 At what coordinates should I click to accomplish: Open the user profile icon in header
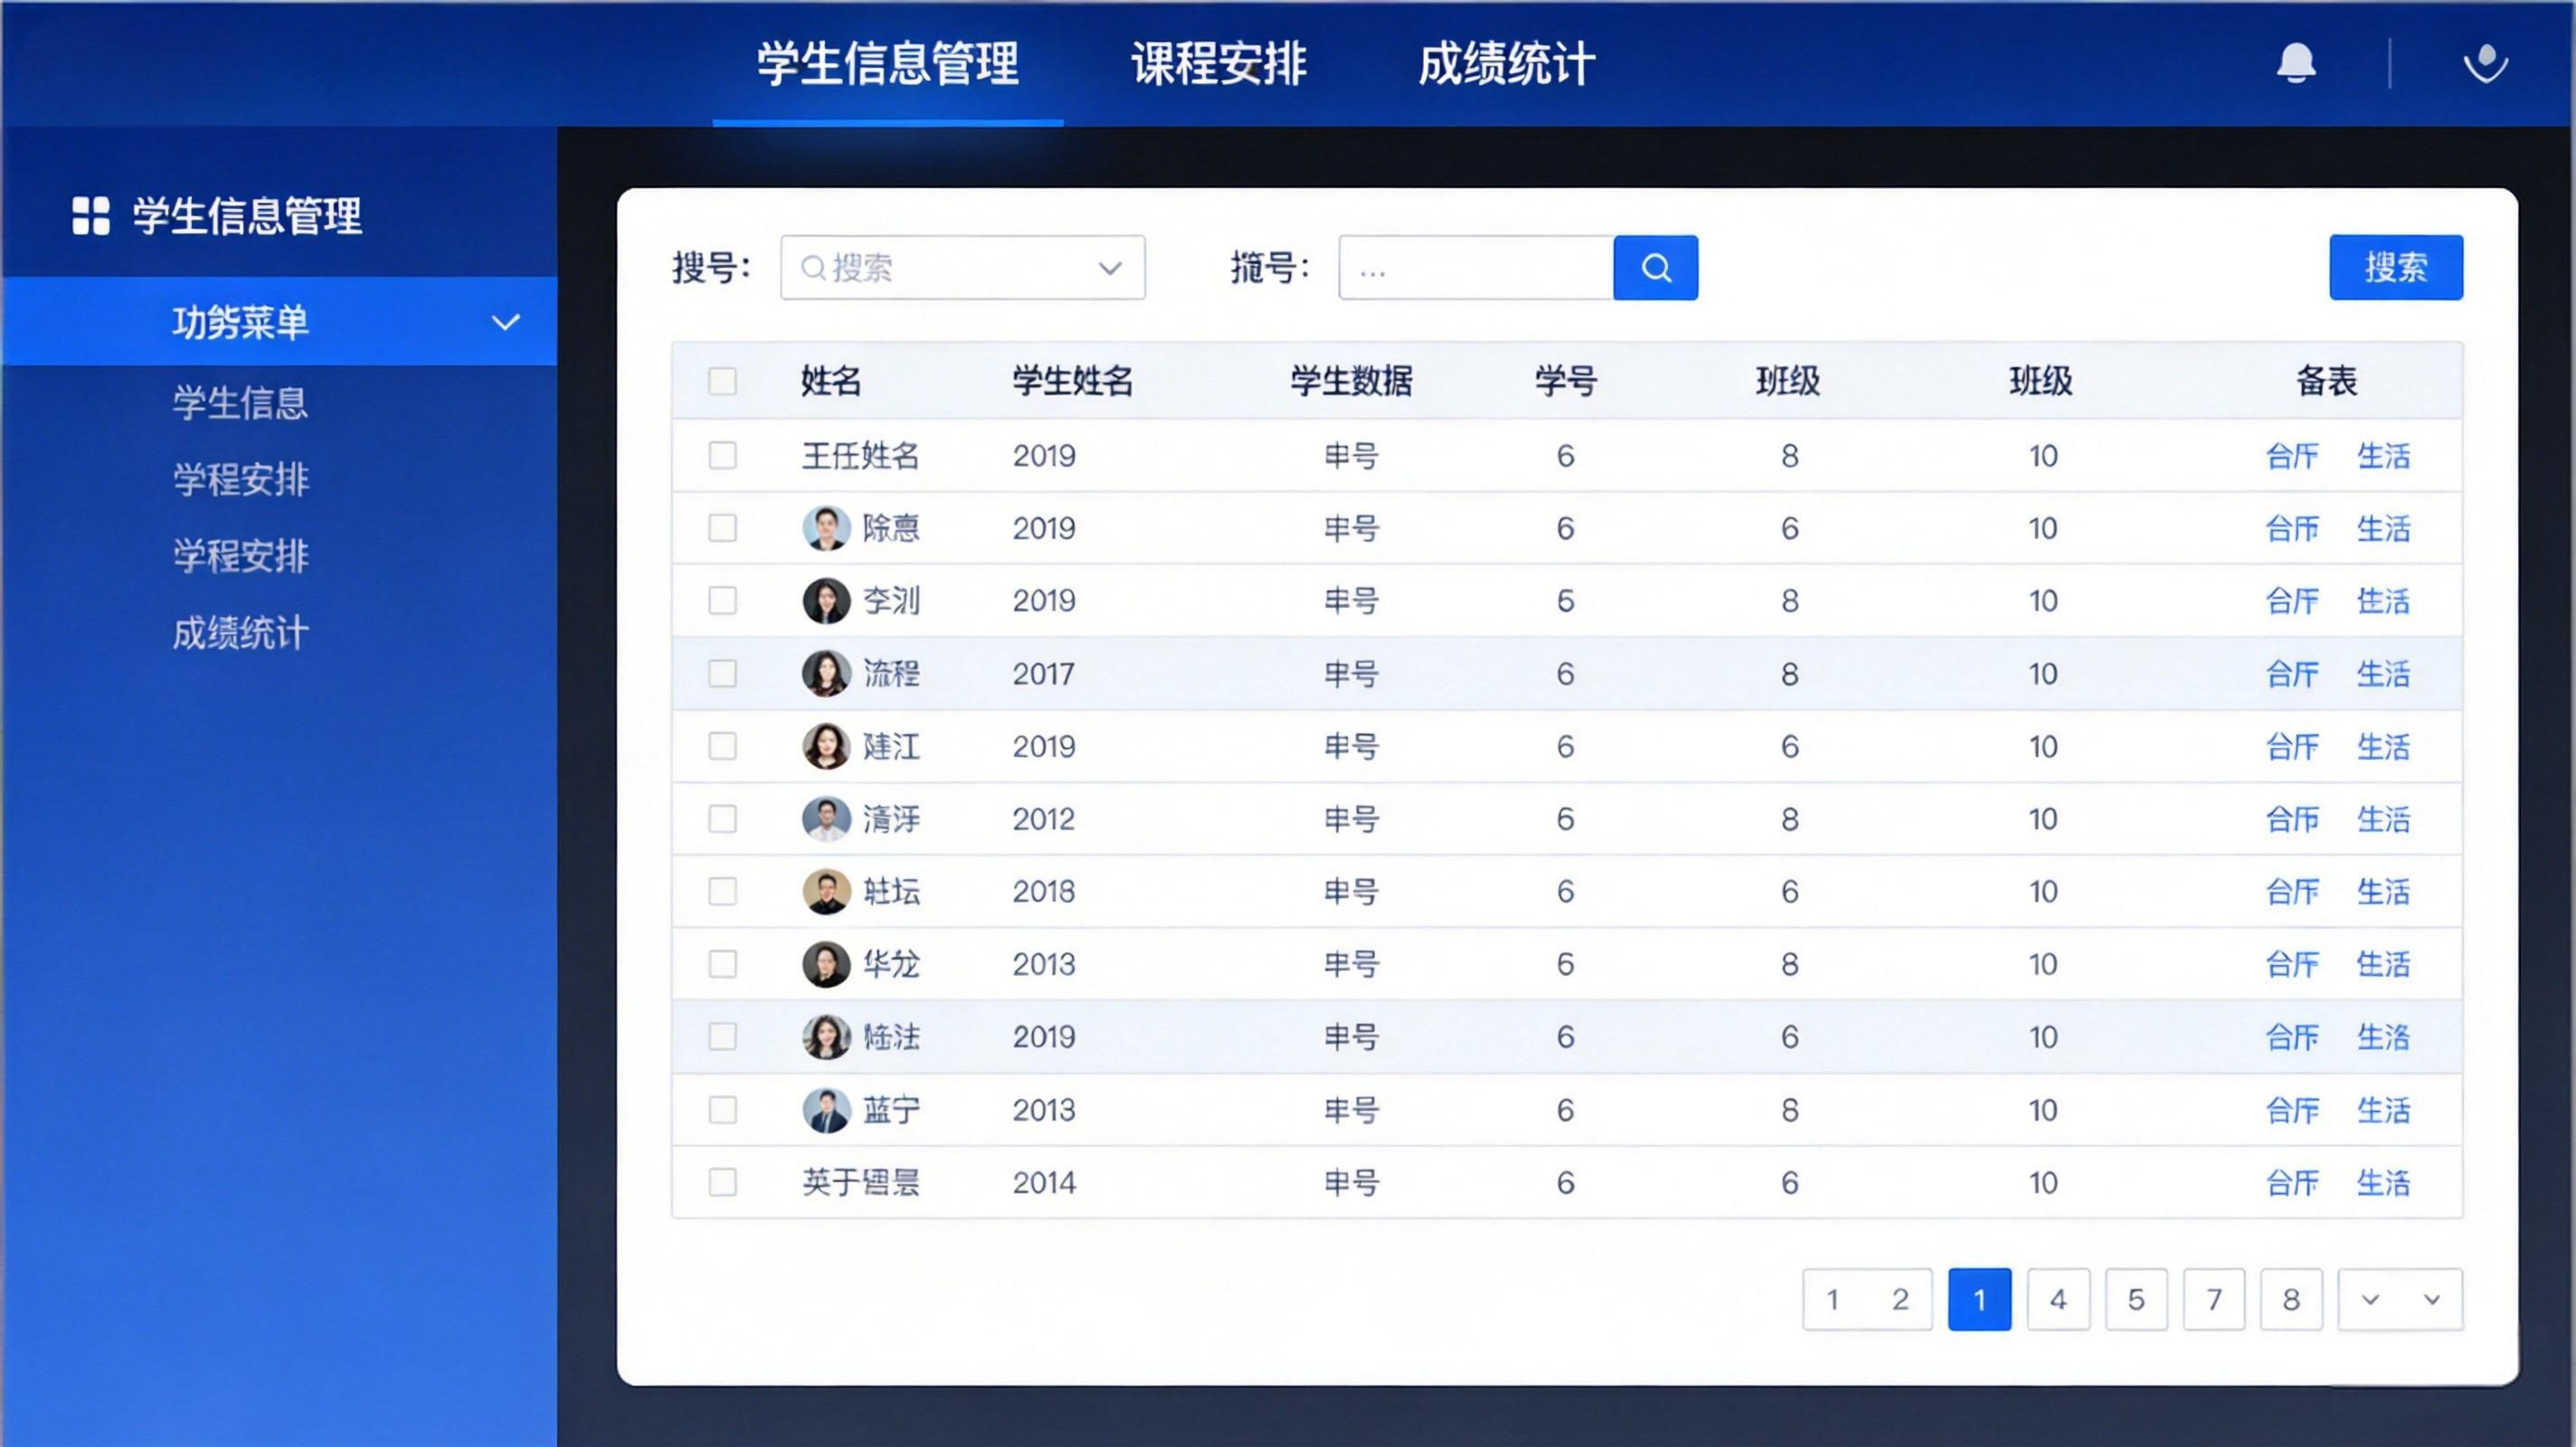pyautogui.click(x=2485, y=64)
